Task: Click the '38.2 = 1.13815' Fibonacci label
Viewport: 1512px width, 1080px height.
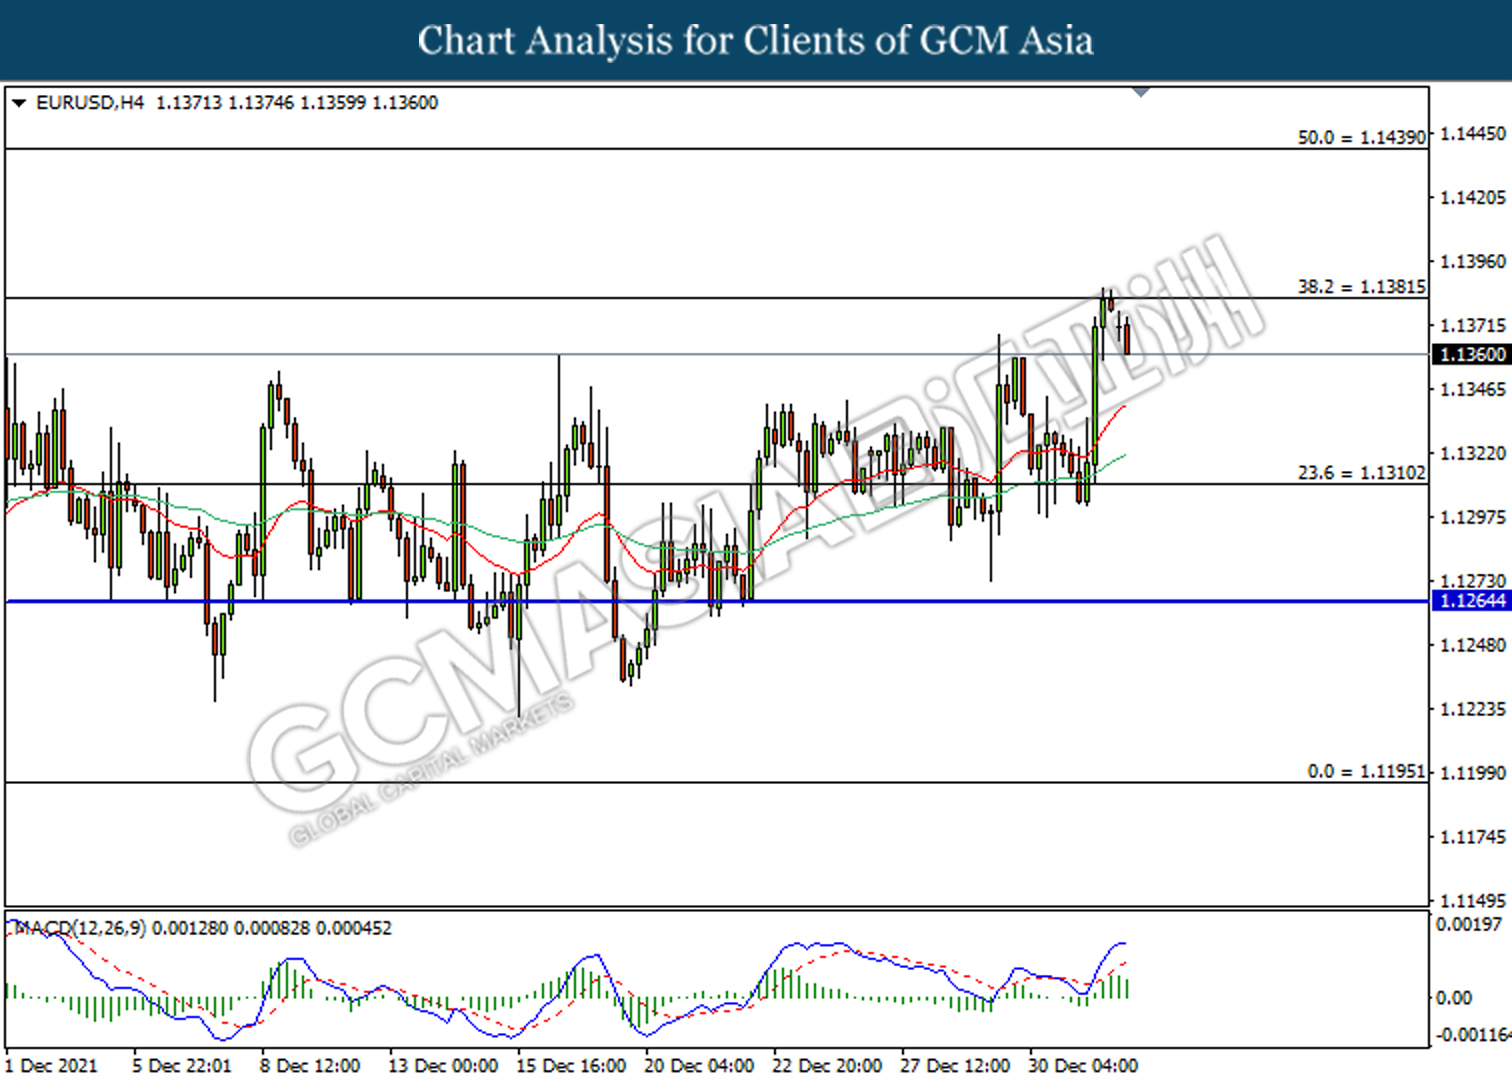Action: [x=1361, y=286]
